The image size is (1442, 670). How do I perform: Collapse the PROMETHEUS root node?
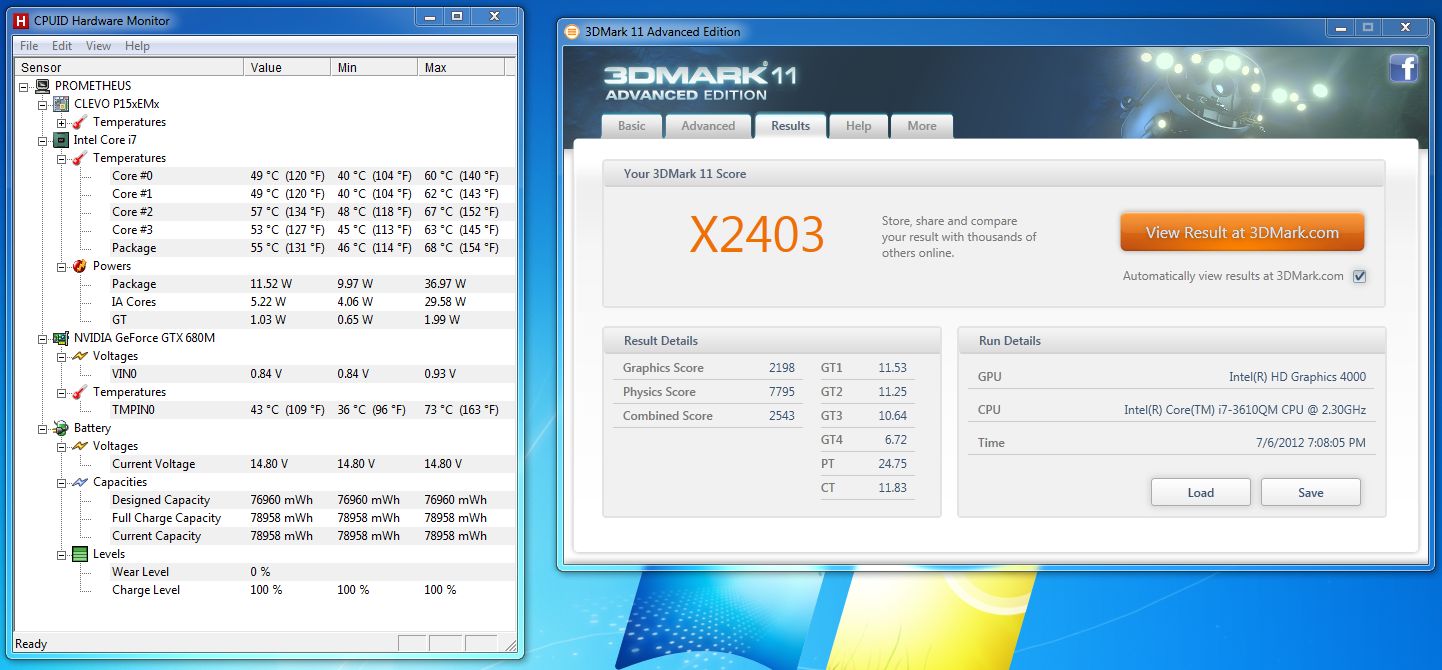(x=24, y=86)
